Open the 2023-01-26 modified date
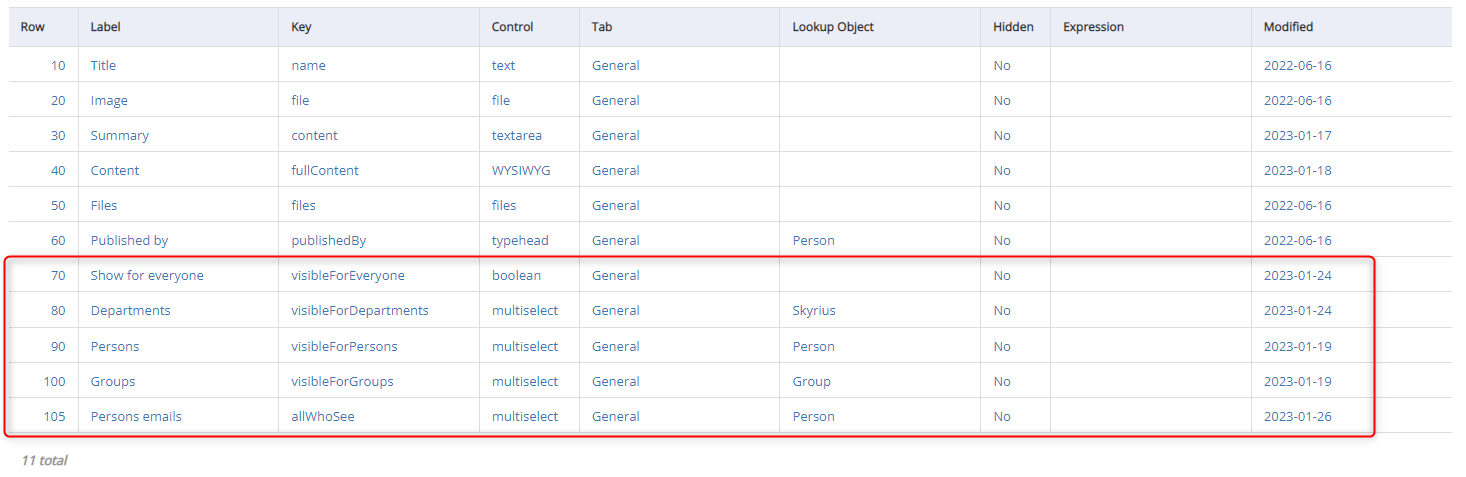The width and height of the screenshot is (1466, 477). (x=1298, y=416)
